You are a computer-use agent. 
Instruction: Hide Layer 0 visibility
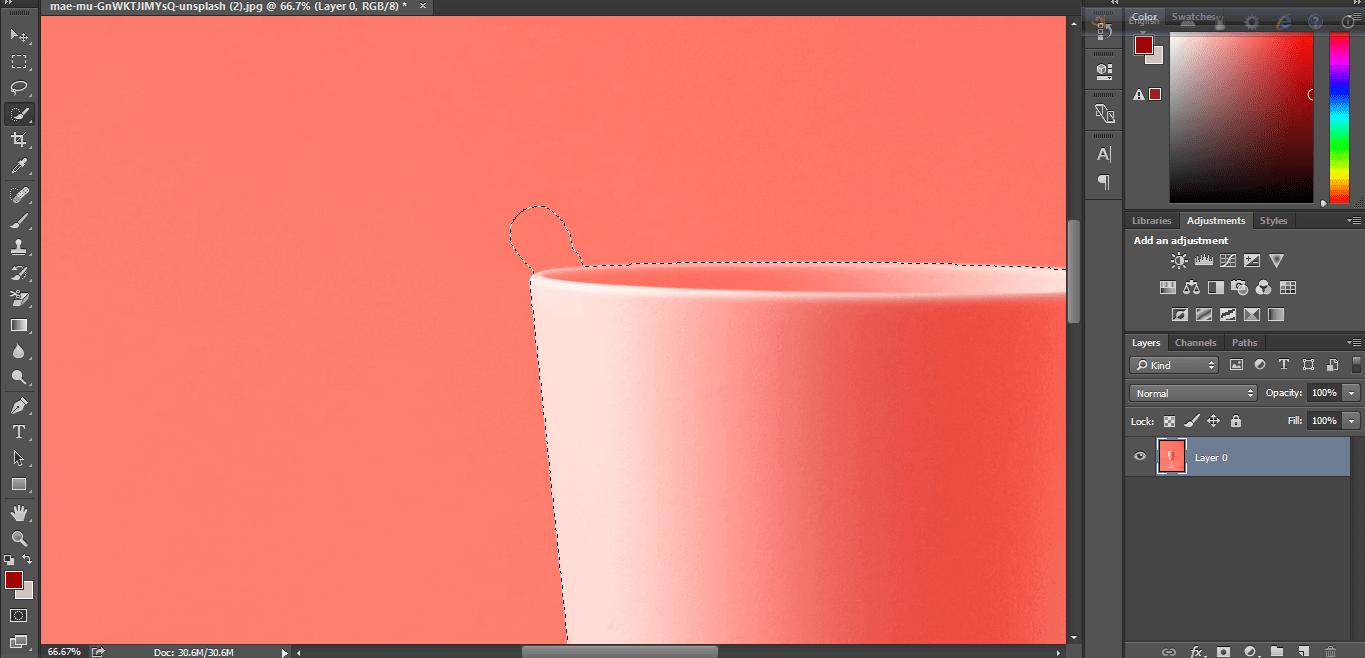(x=1139, y=457)
